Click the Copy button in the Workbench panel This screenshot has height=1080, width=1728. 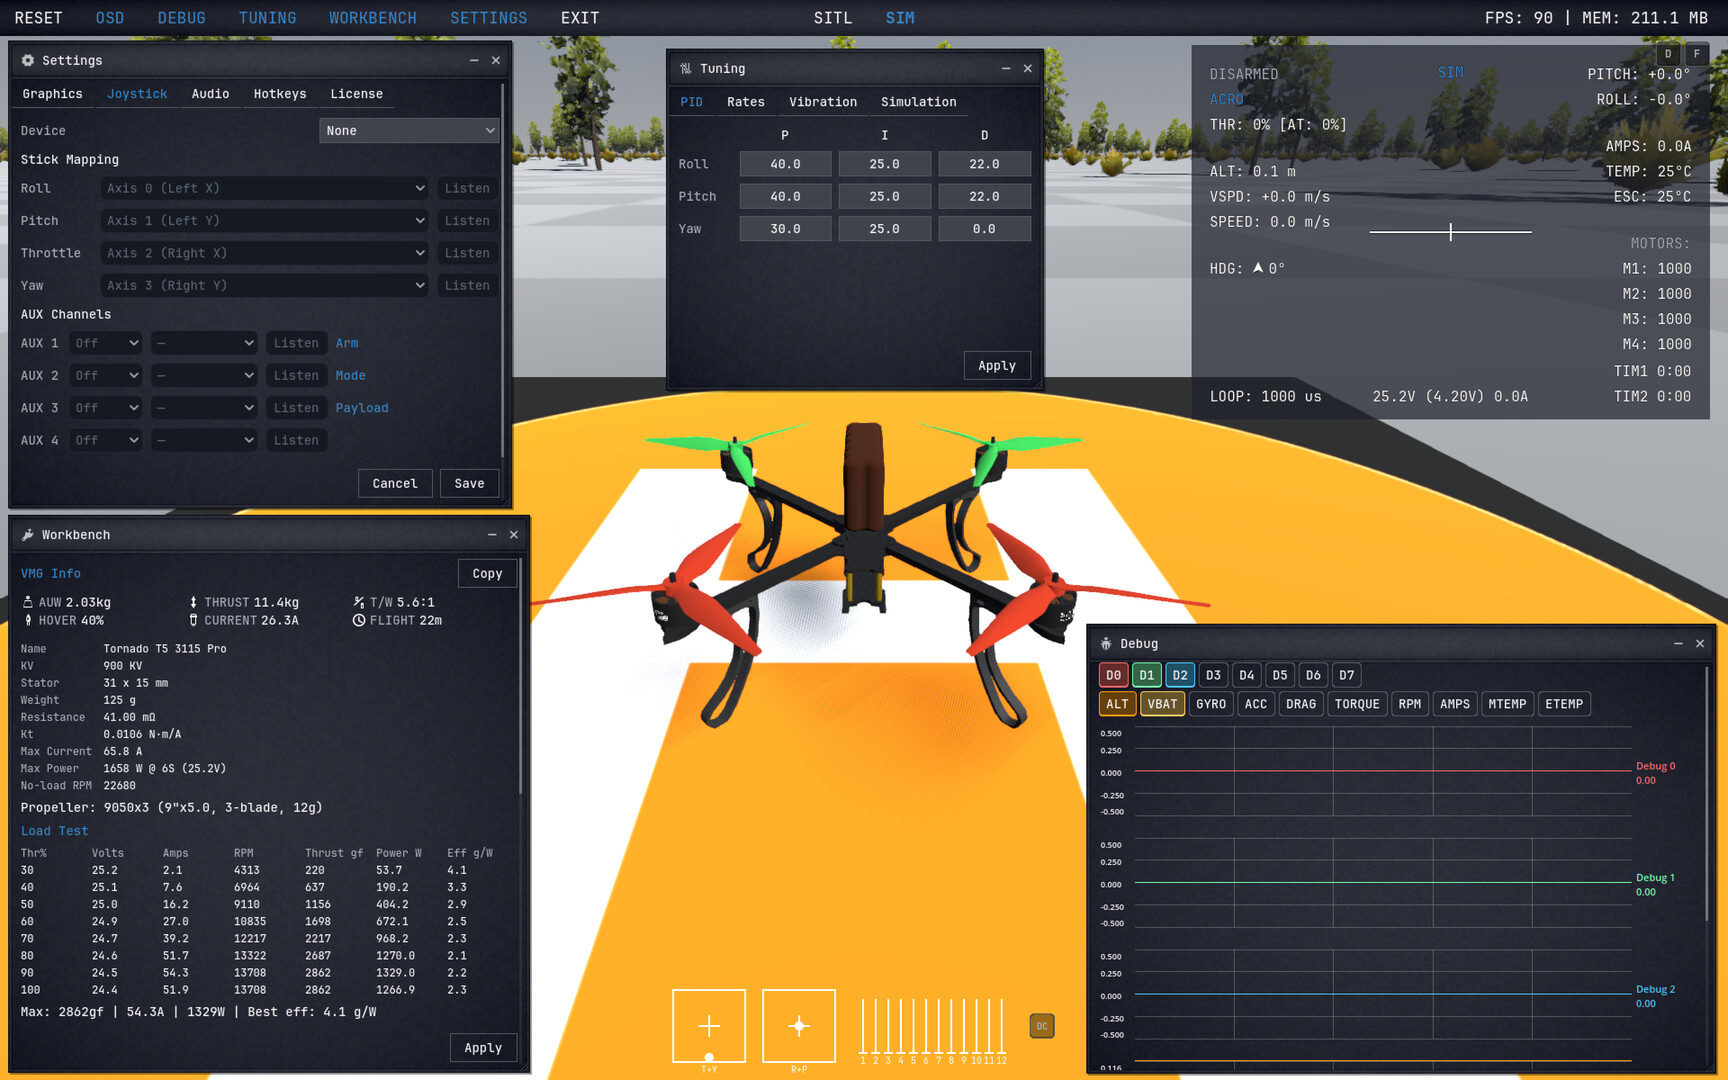click(x=487, y=573)
